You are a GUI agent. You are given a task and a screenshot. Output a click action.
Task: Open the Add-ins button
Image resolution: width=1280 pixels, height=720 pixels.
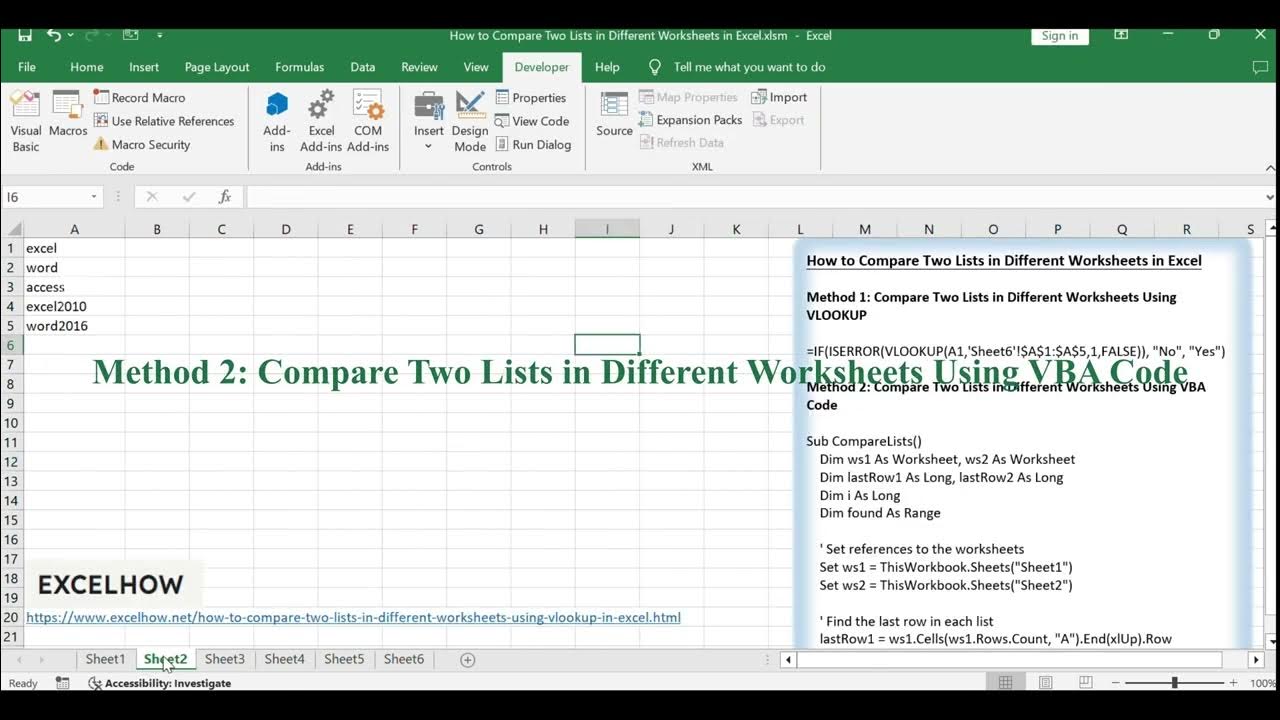click(x=277, y=121)
